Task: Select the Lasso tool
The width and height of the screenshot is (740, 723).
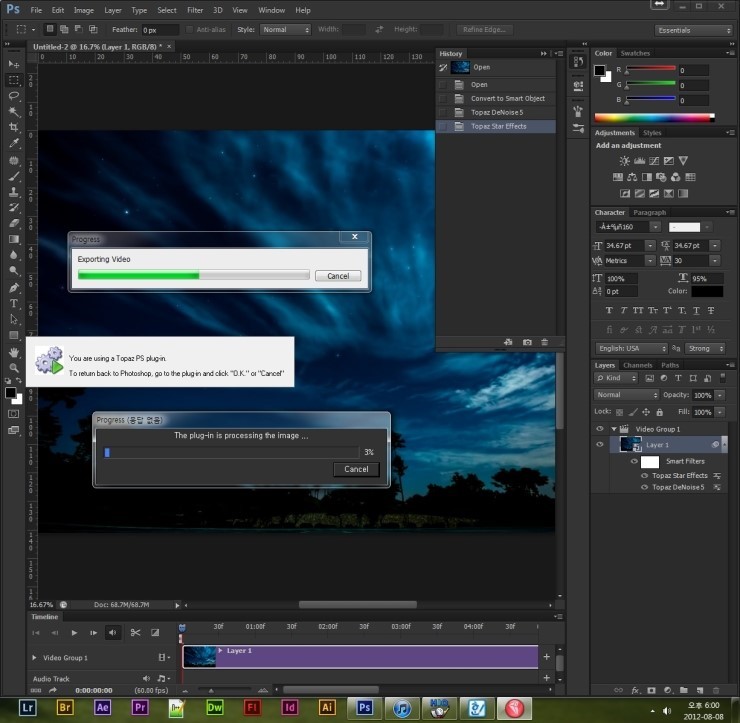Action: pyautogui.click(x=14, y=95)
